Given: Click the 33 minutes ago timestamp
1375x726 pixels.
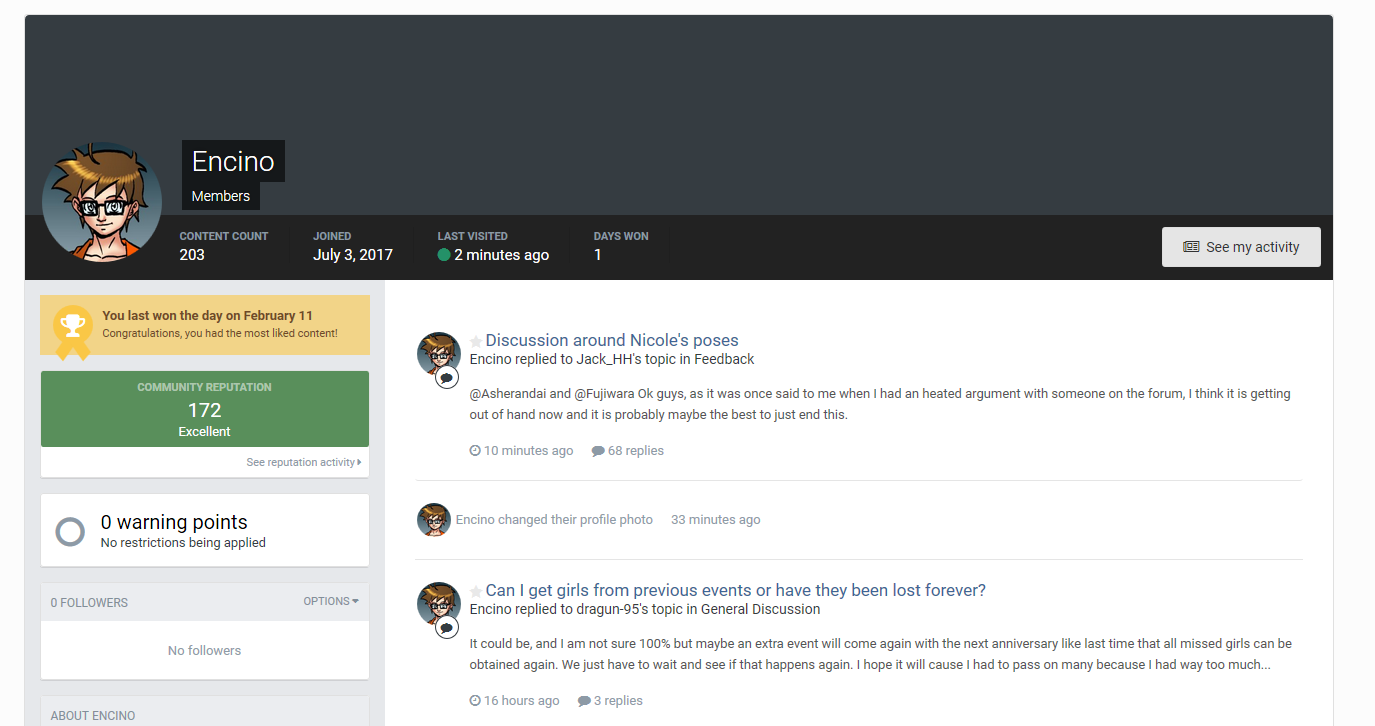Looking at the screenshot, I should tap(715, 520).
